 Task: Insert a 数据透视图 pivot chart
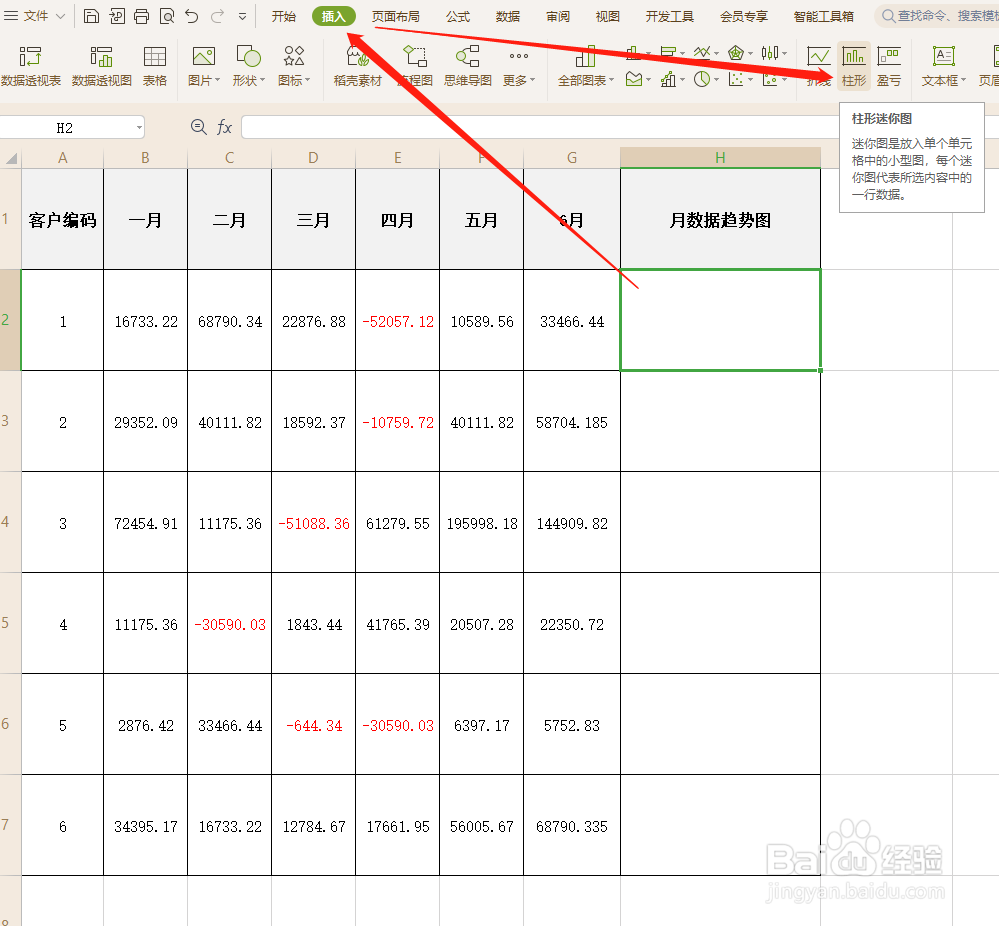click(101, 66)
